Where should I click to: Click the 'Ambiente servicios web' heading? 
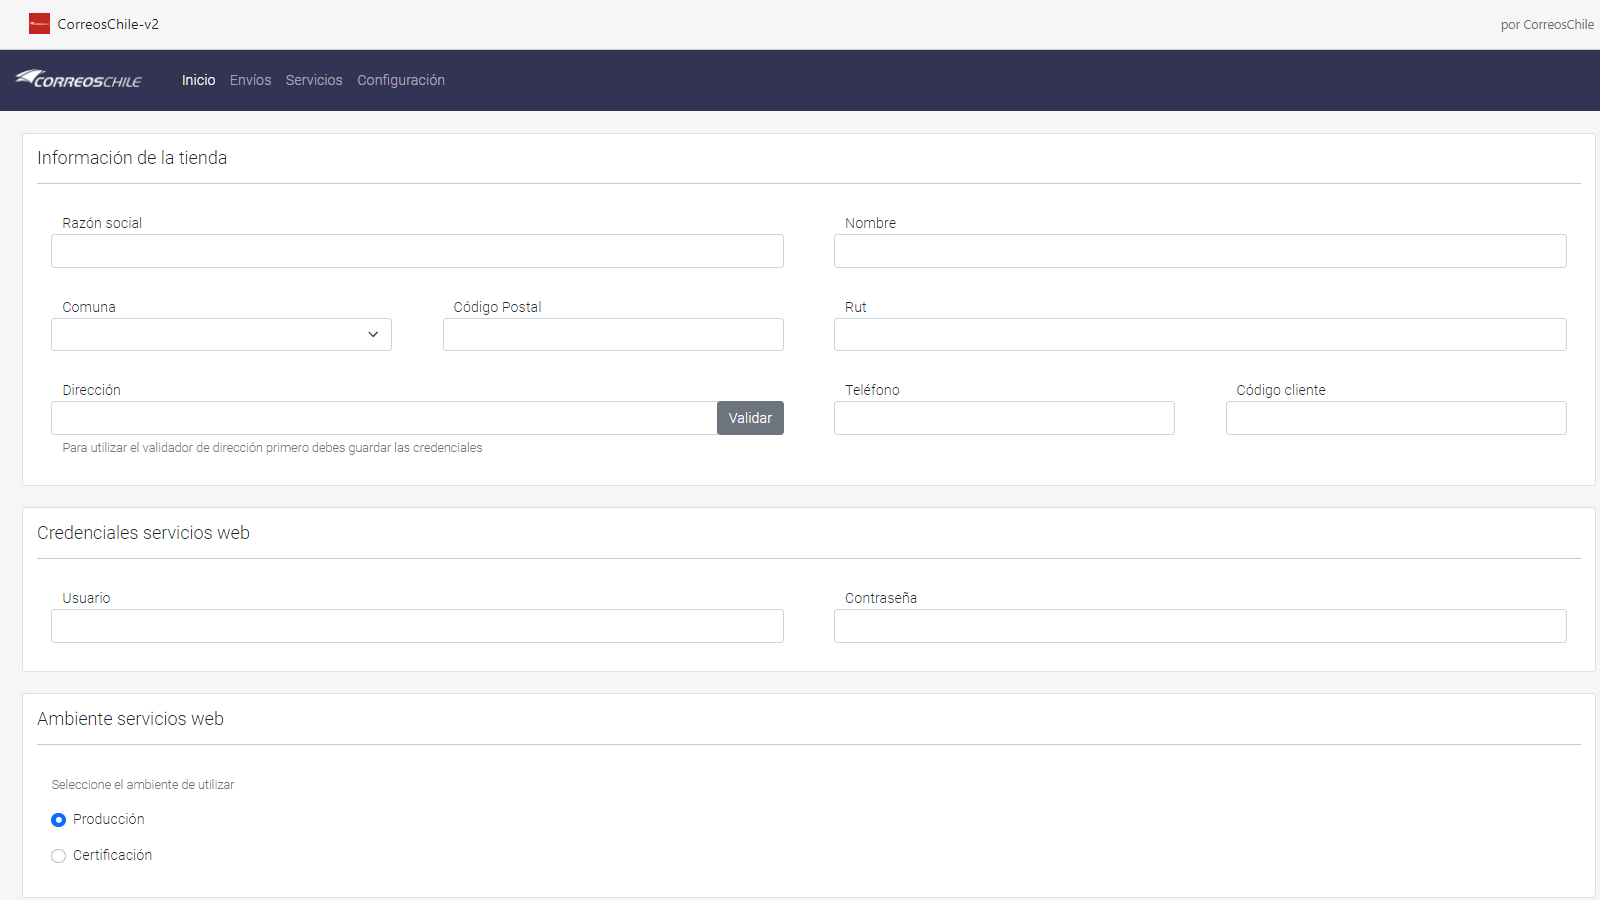click(x=130, y=719)
